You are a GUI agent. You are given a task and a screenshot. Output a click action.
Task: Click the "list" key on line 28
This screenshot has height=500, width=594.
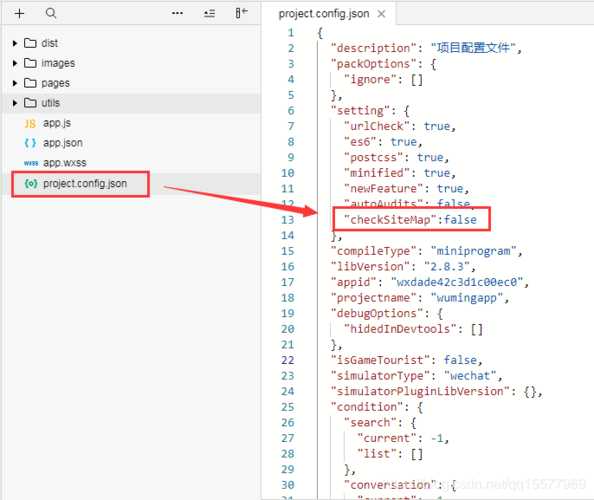(377, 454)
